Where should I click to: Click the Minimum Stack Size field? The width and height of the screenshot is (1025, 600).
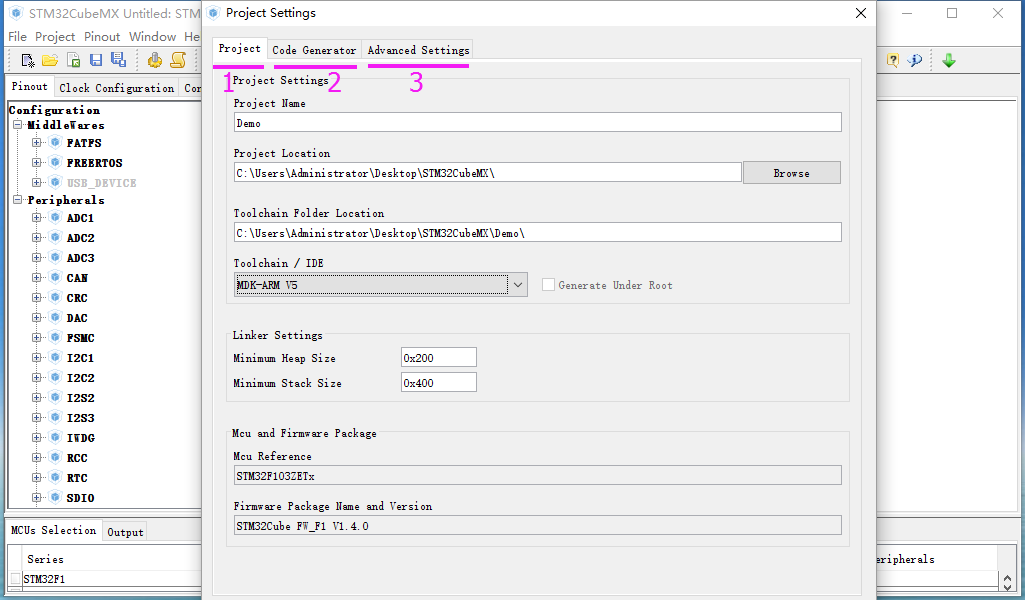439,382
